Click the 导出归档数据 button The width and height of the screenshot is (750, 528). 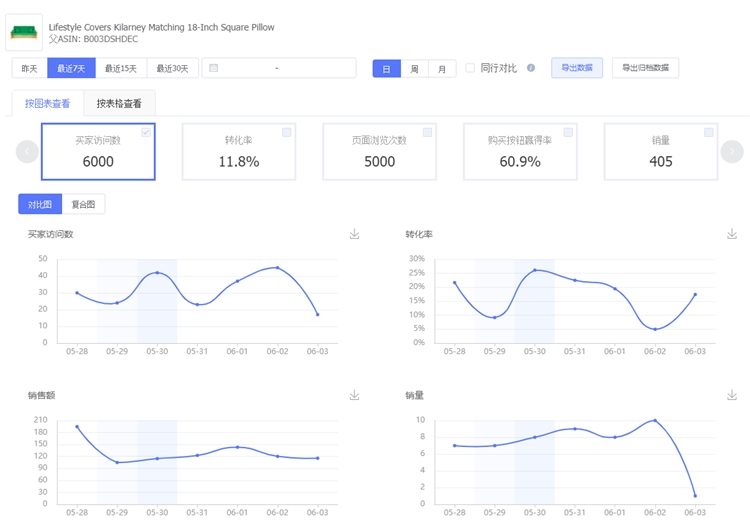point(645,68)
